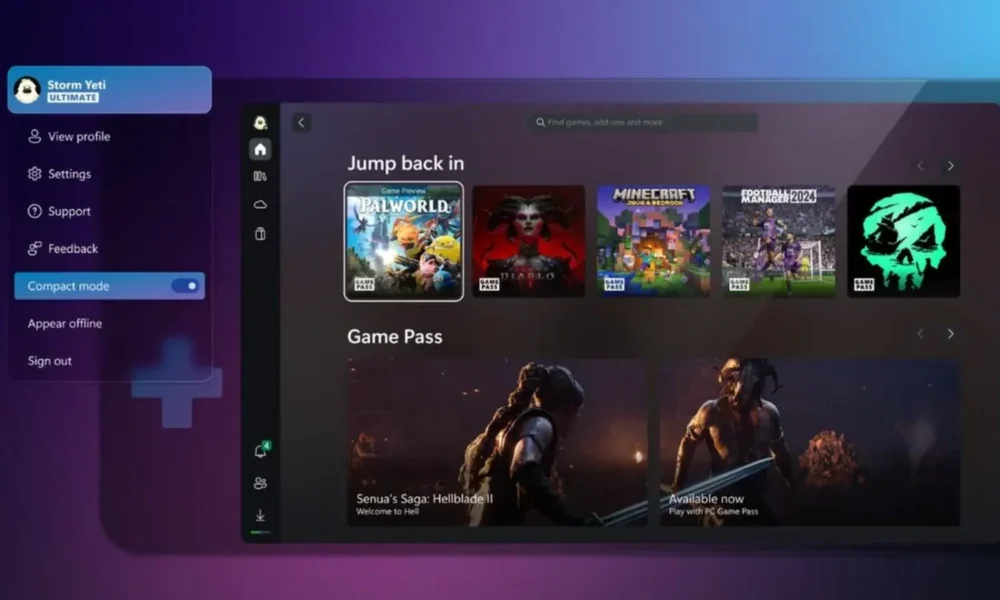Show next games in Jump back in
1000x600 pixels.
pos(950,166)
